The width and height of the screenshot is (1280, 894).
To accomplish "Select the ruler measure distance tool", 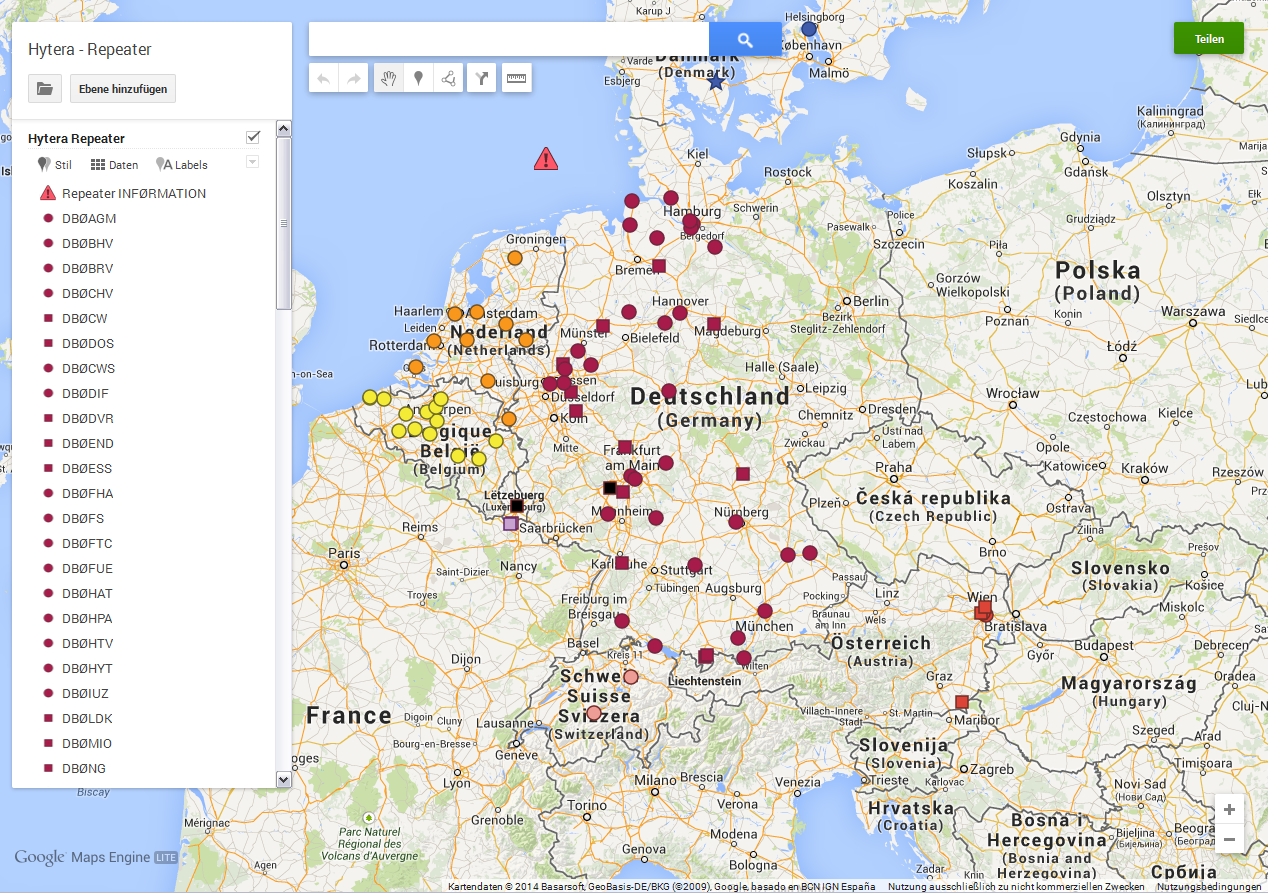I will coord(516,78).
